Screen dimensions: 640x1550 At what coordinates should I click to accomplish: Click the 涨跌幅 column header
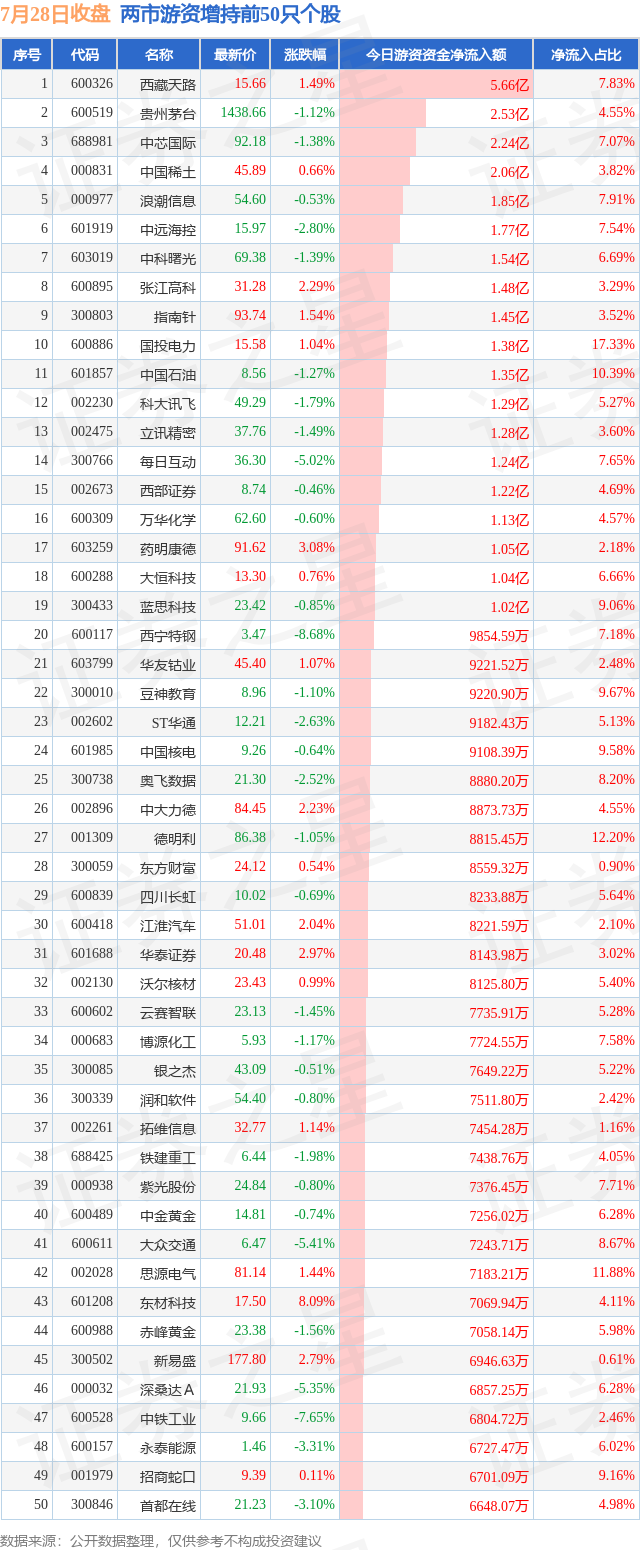point(305,55)
